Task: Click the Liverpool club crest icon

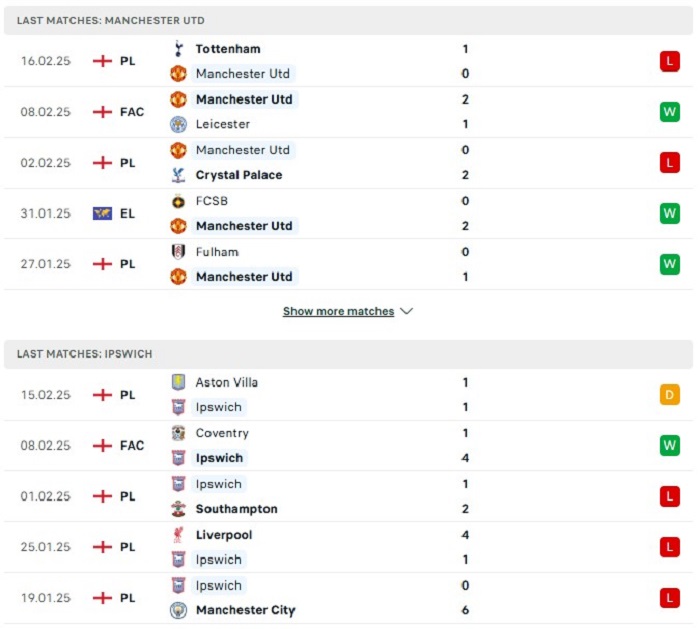Action: pyautogui.click(x=179, y=535)
